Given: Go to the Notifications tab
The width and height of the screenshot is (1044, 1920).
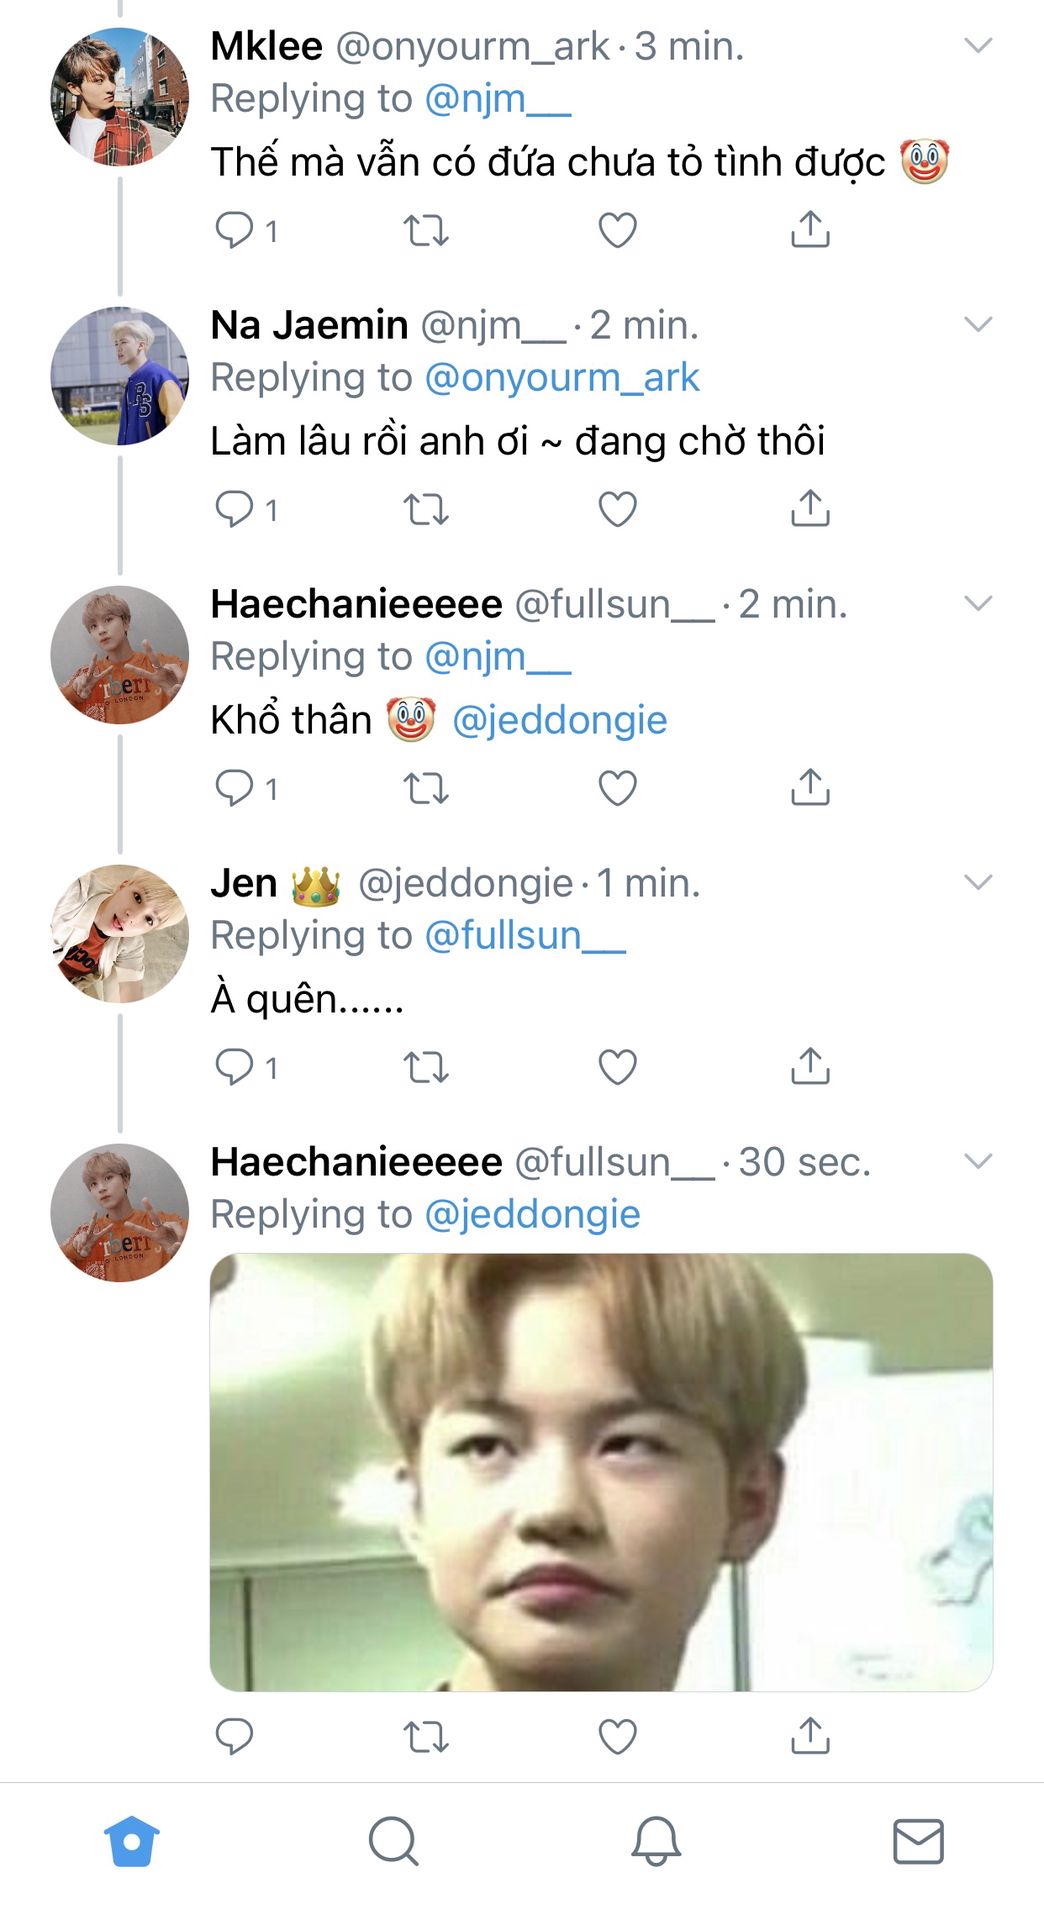Looking at the screenshot, I should [656, 1841].
